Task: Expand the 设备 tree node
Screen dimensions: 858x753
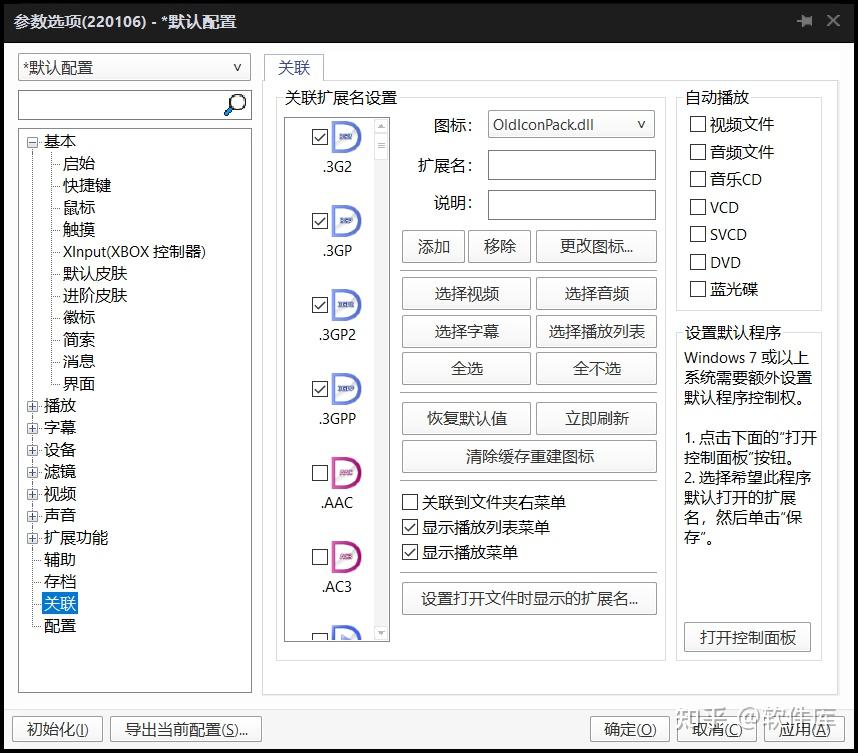Action: click(33, 450)
